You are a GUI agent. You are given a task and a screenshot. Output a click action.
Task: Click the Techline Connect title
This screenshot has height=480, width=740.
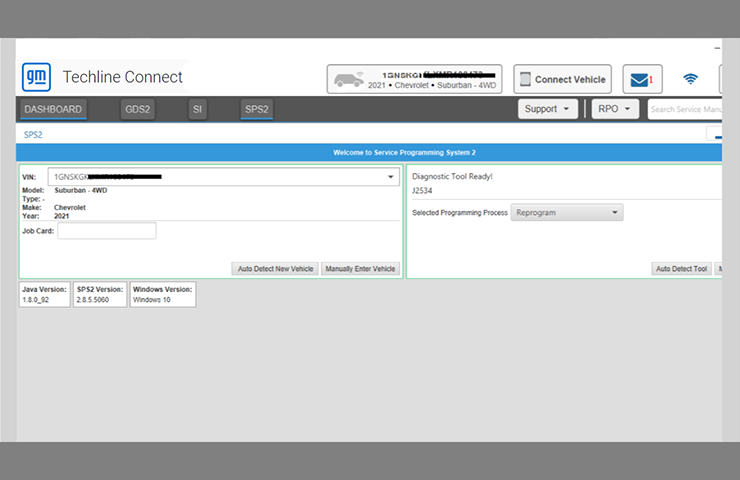coord(123,77)
